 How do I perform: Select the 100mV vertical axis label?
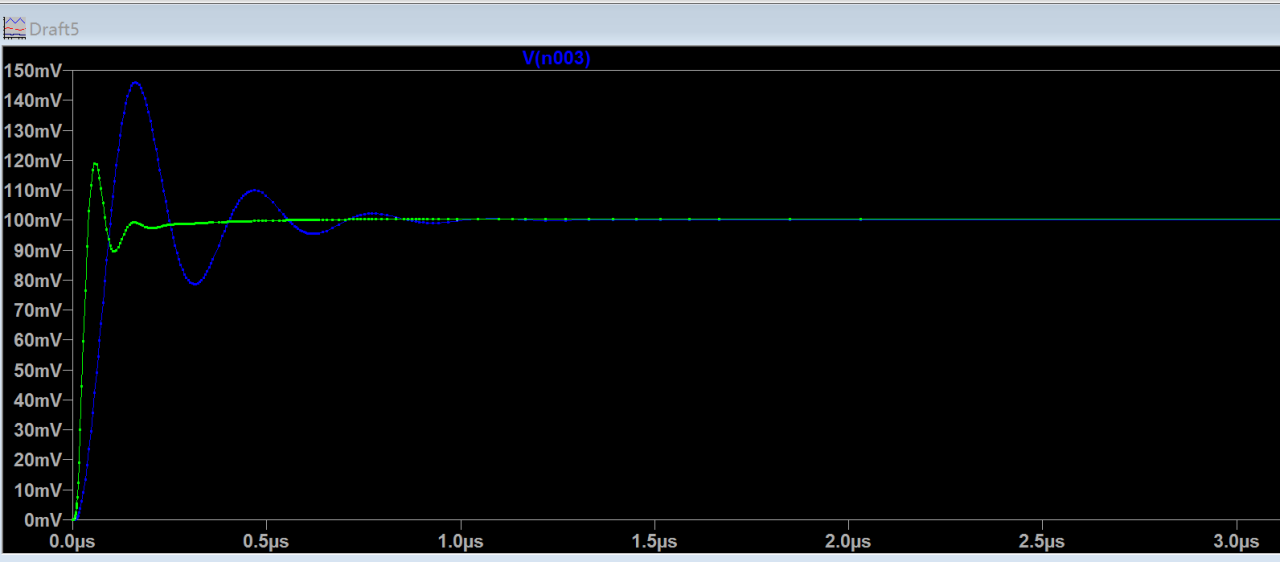coord(32,220)
